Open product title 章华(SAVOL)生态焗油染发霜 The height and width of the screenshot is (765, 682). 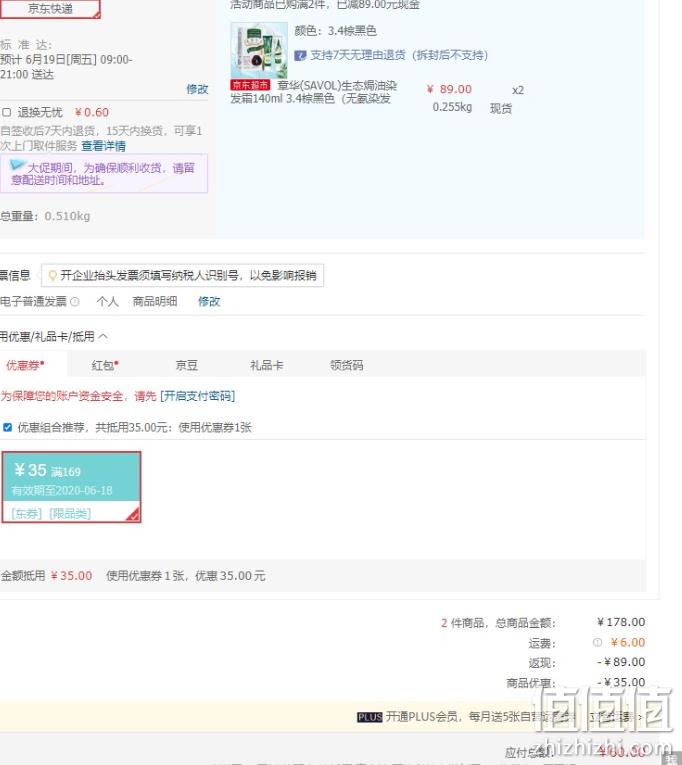(314, 92)
